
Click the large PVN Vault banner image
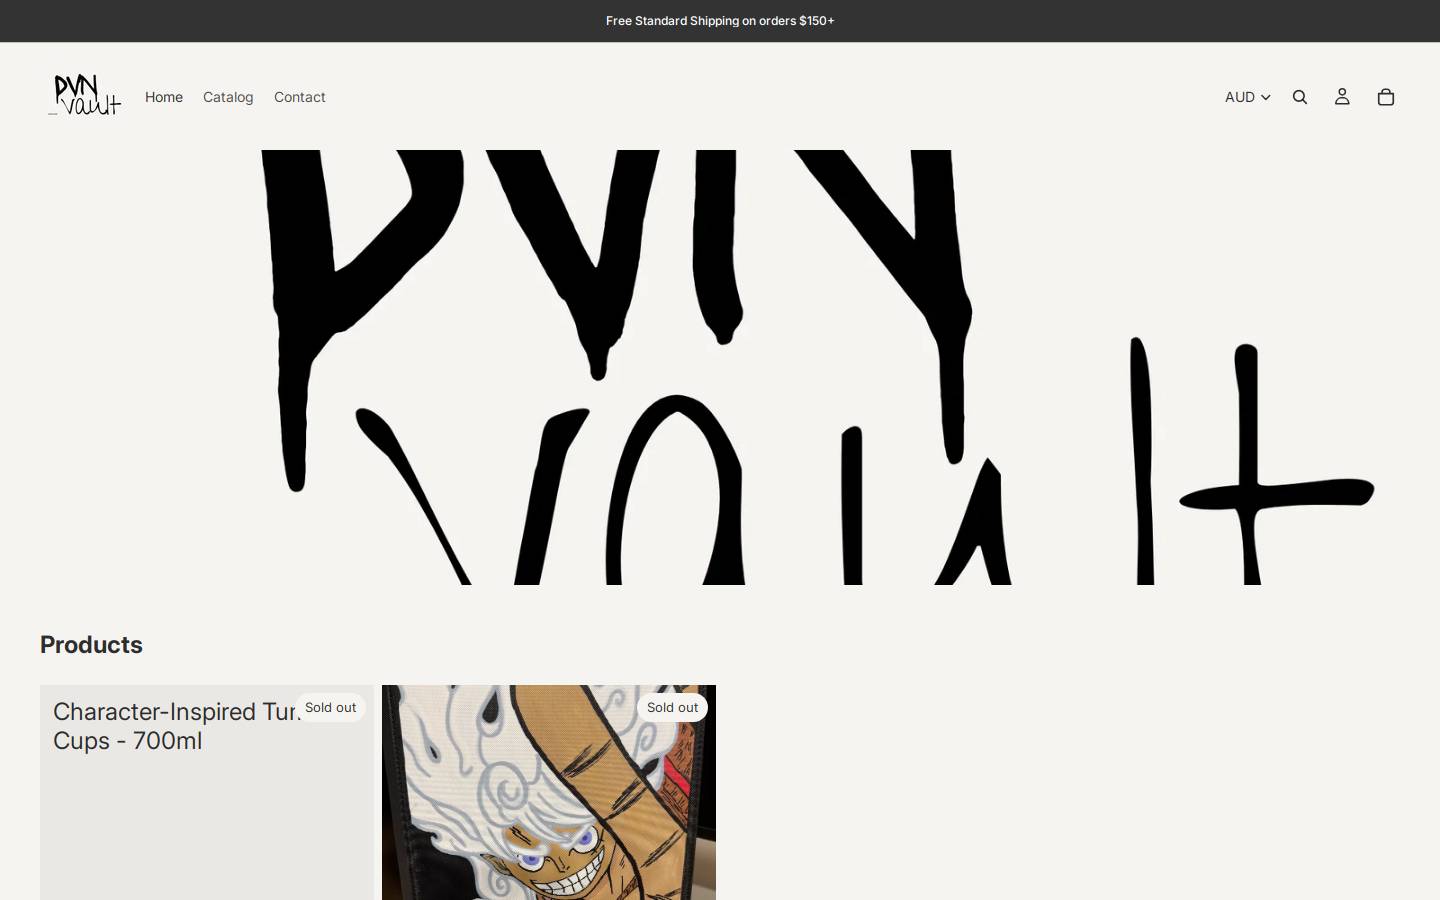[720, 367]
